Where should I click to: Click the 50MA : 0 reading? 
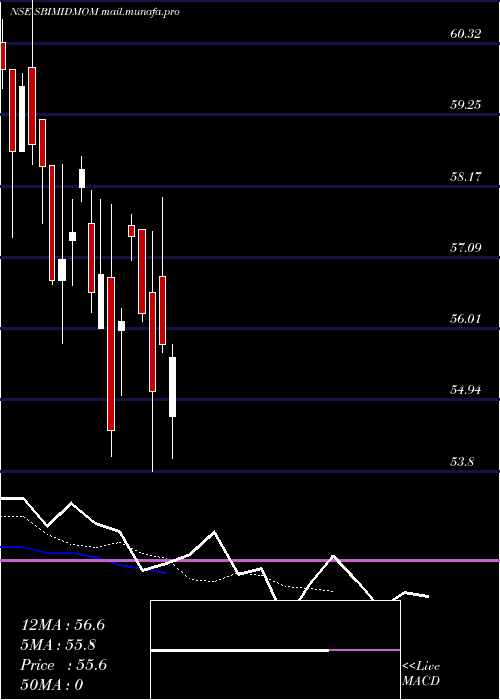(52, 685)
